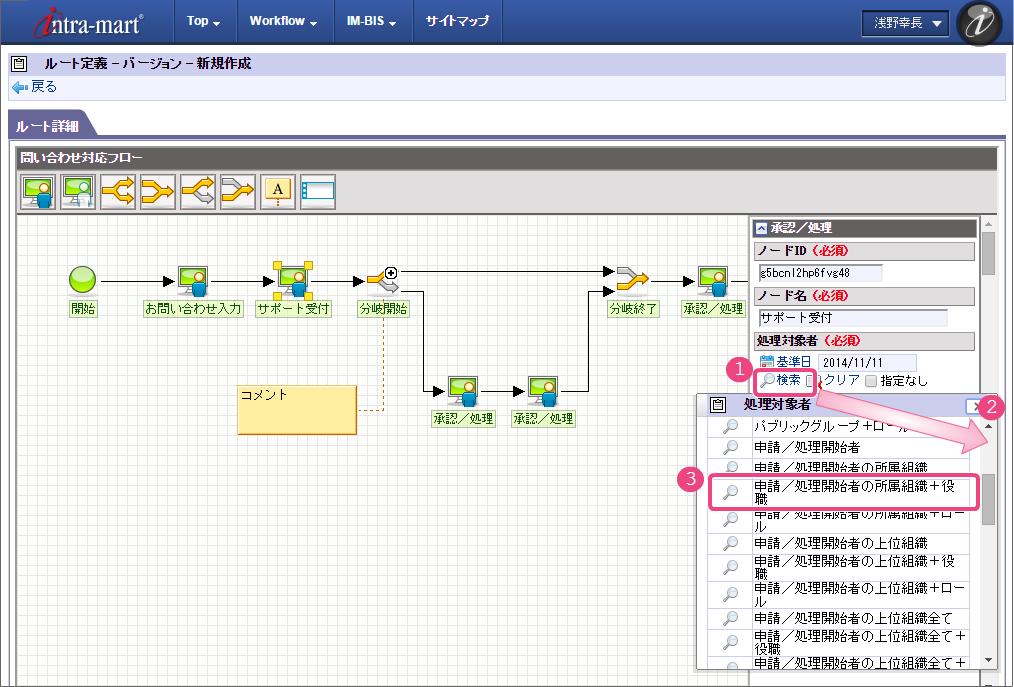Click the magnifier for 申請／処理開始者の上位組織全て
1014x687 pixels.
(731, 618)
